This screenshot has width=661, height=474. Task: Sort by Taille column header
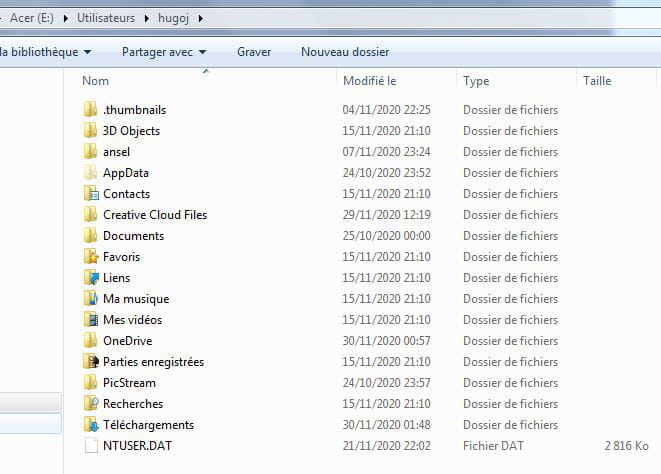(x=597, y=81)
